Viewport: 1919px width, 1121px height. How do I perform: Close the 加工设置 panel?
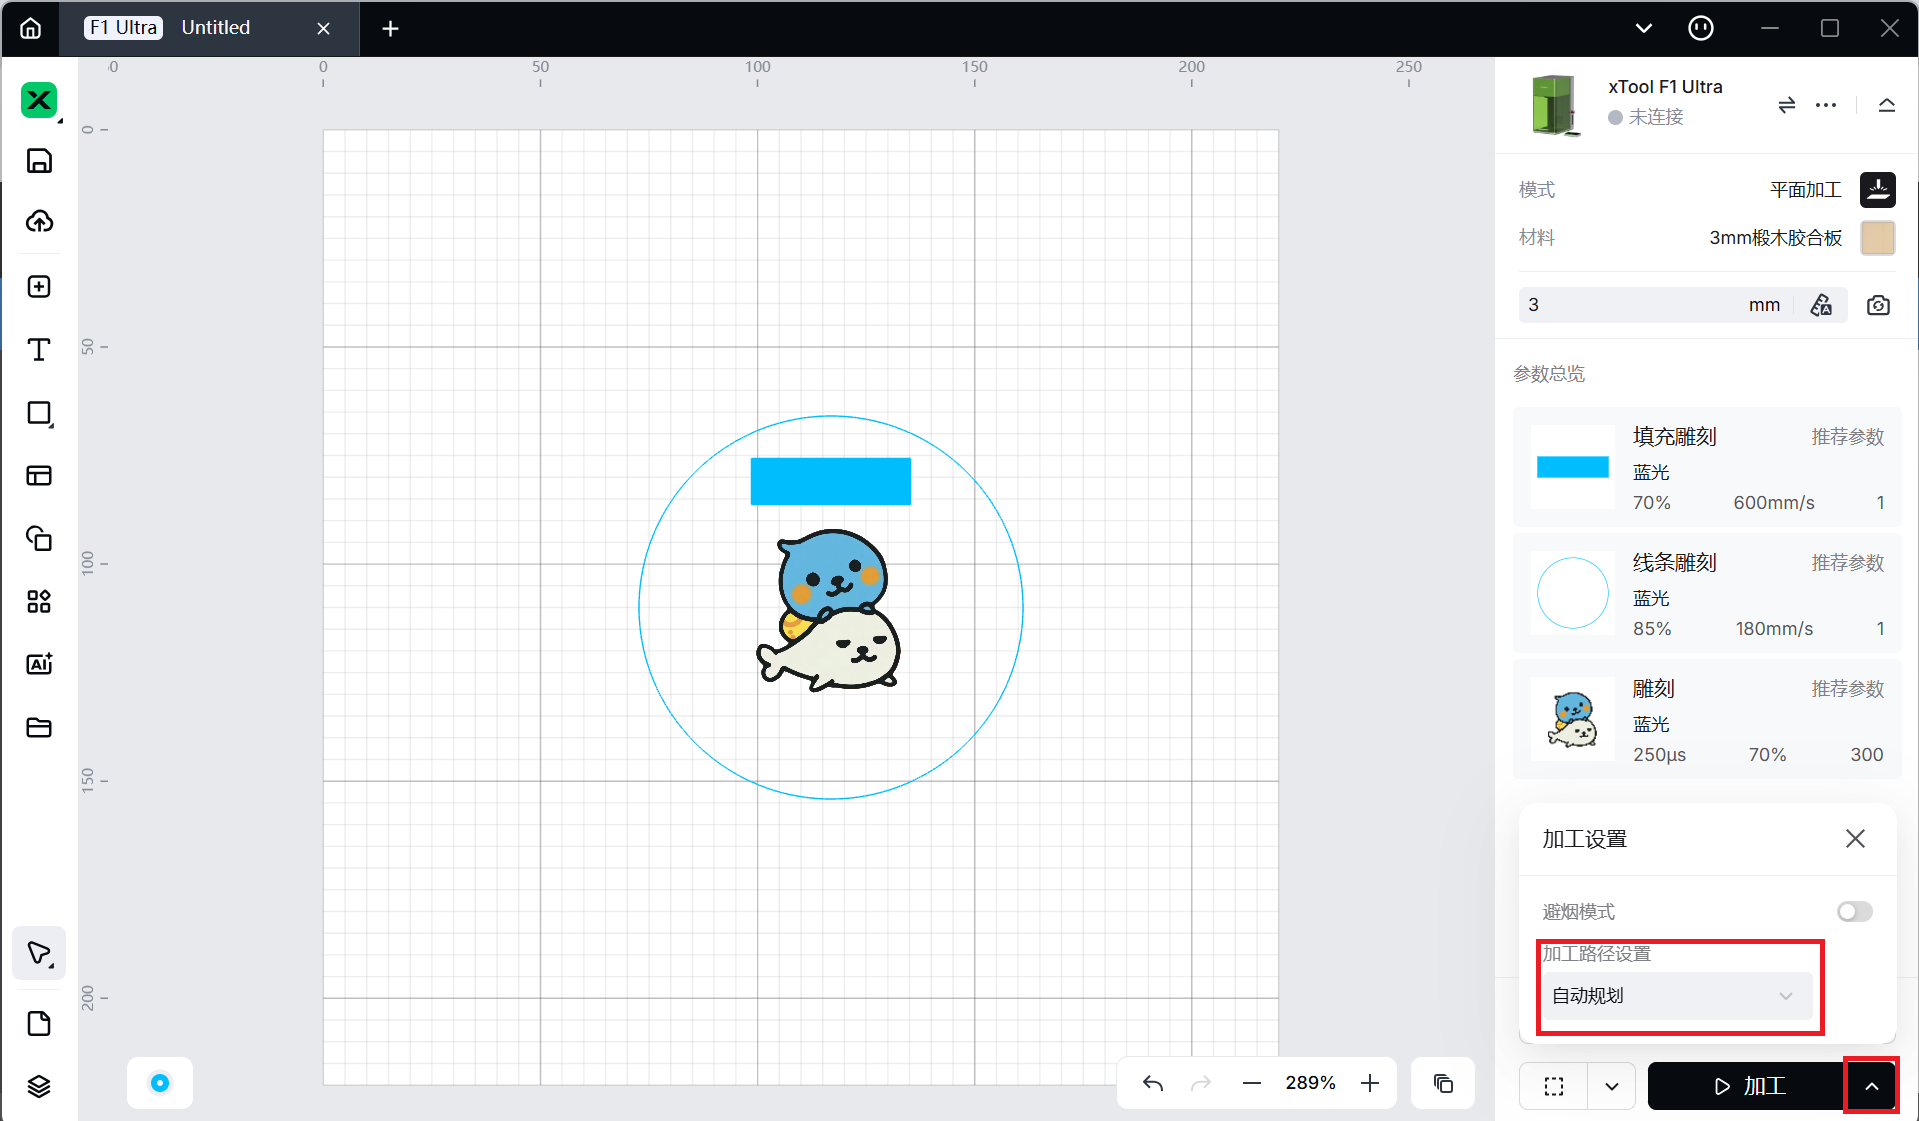coord(1855,839)
